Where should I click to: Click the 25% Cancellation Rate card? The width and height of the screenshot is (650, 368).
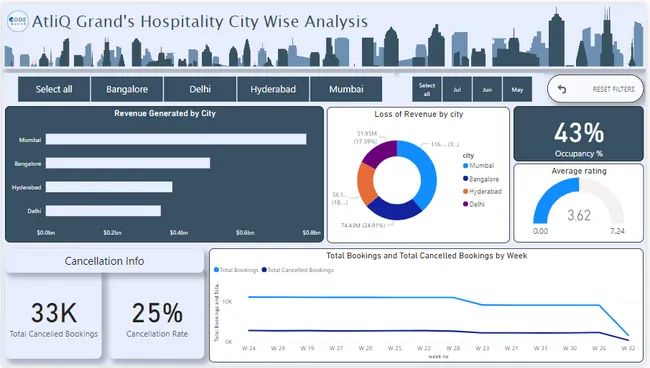[157, 318]
